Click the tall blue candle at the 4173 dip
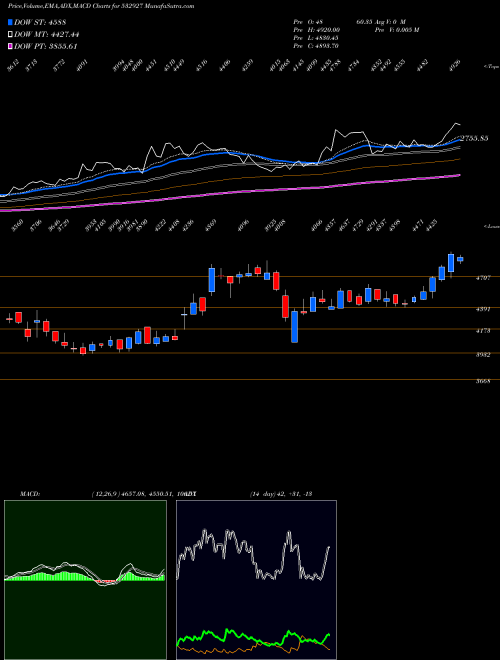This screenshot has width=500, height=660. (x=295, y=327)
